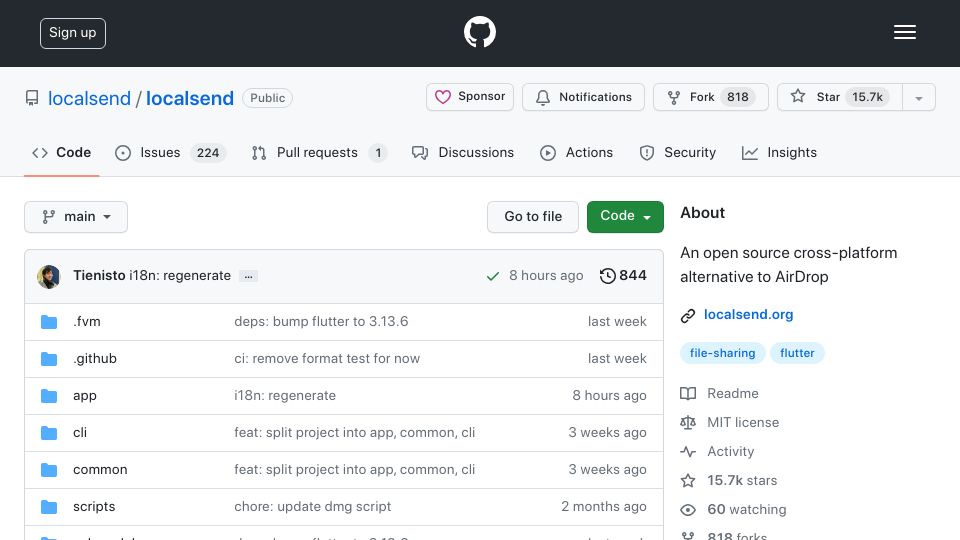Open commit deps: bump flutter to 3.13.6 in .fvm row

[x=321, y=321]
